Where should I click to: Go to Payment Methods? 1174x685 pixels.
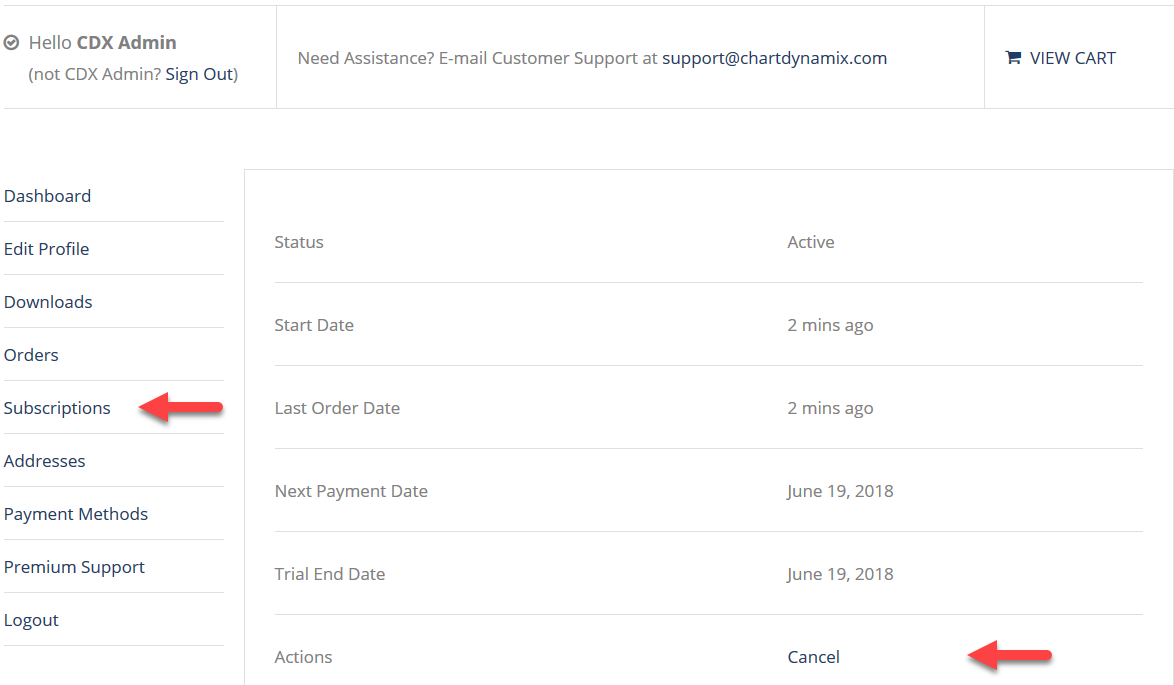[76, 514]
